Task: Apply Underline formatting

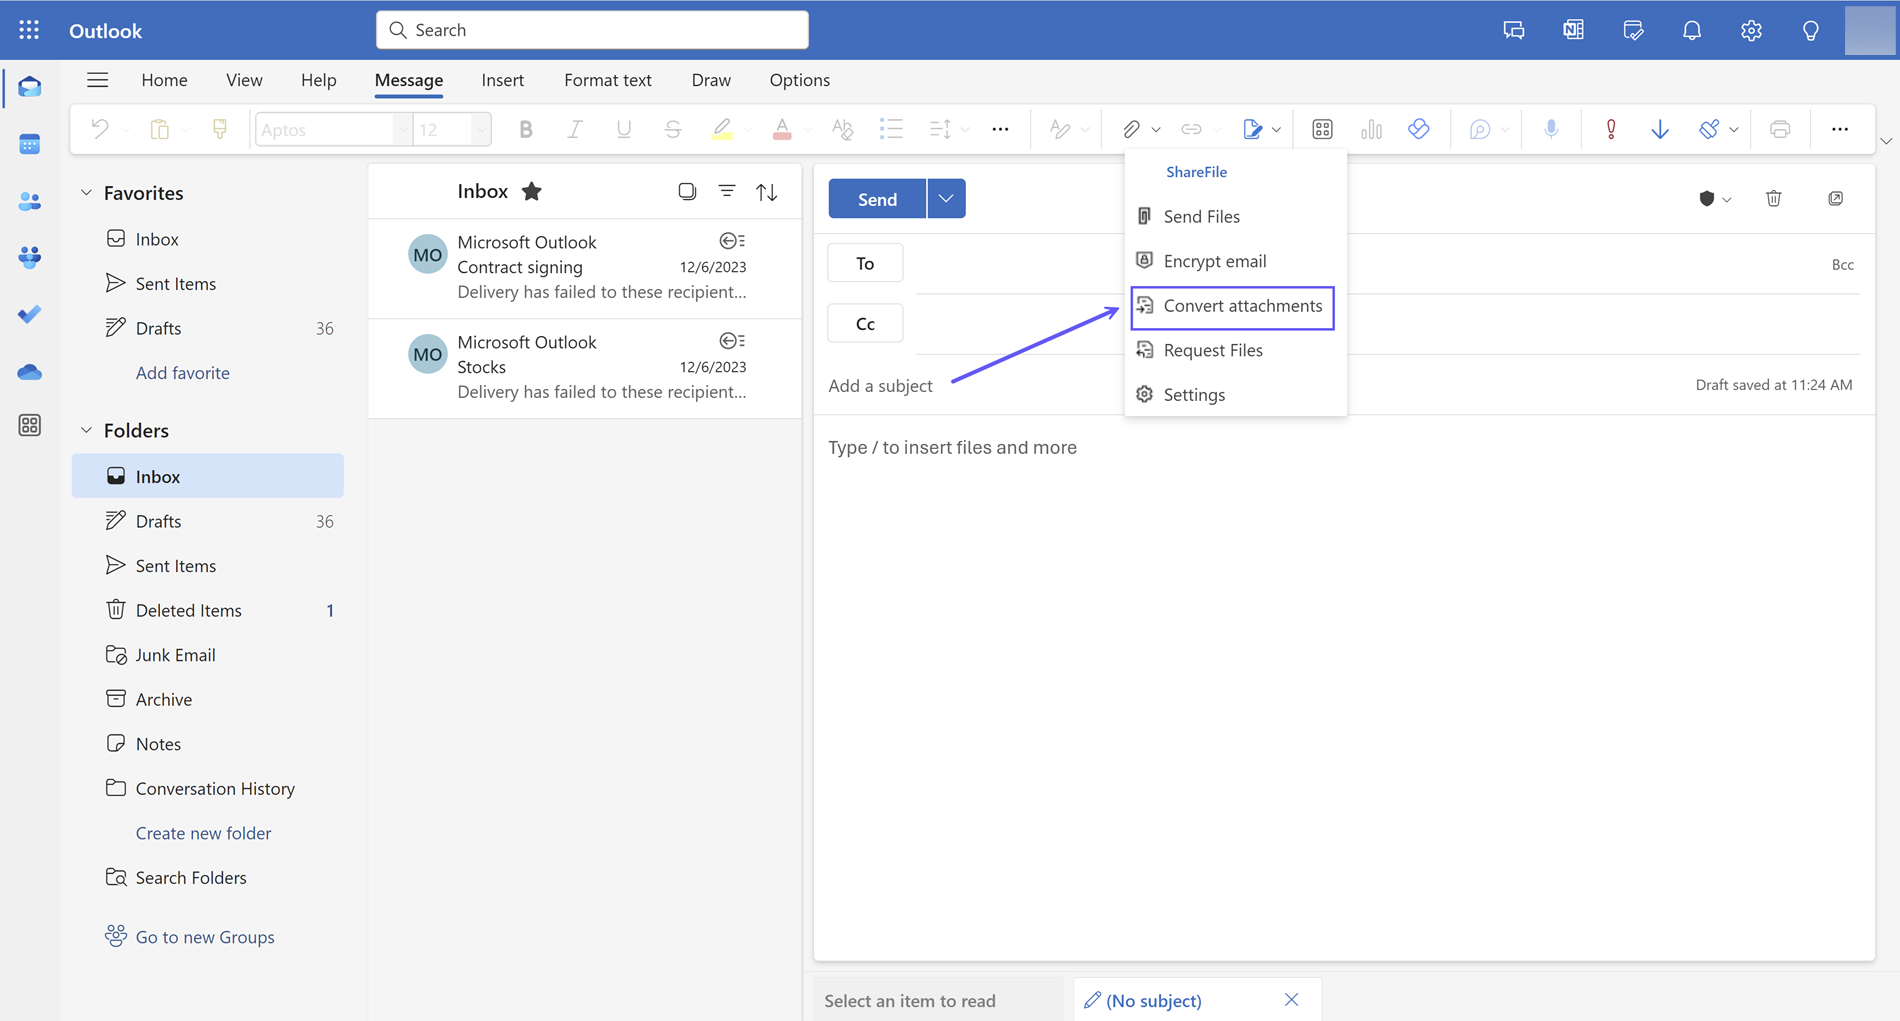Action: 624,129
